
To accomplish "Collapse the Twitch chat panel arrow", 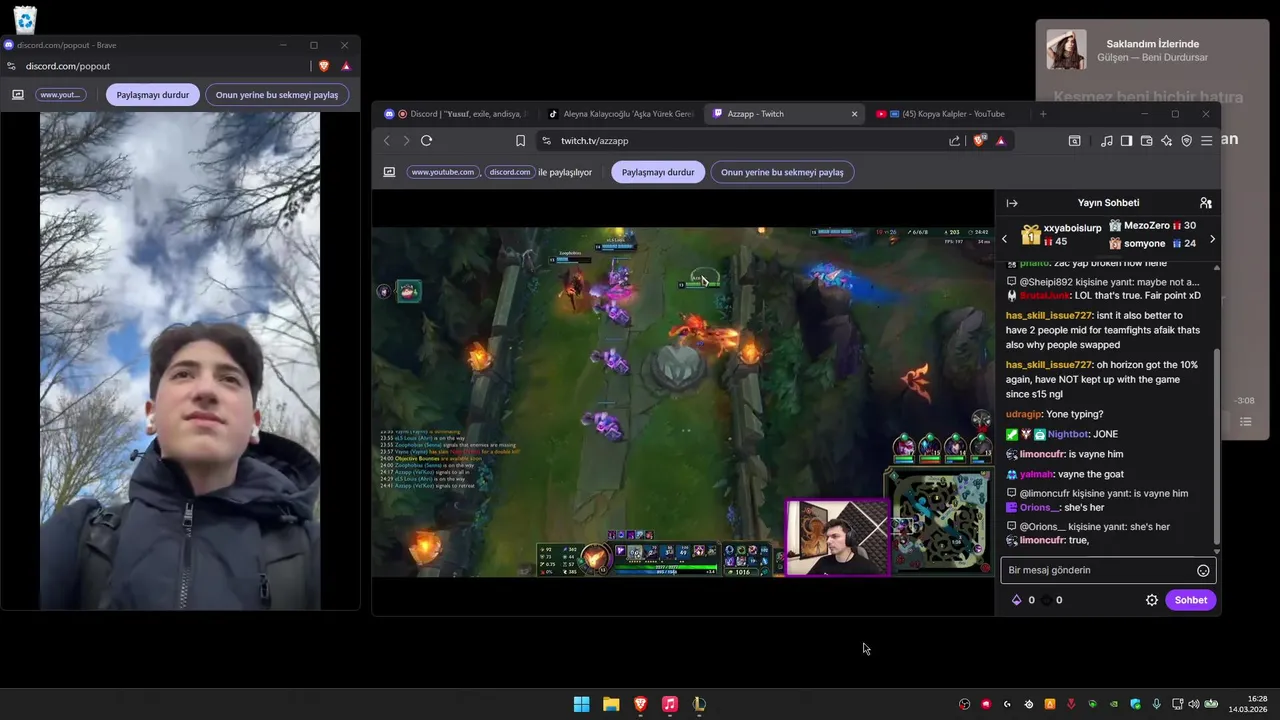I will pyautogui.click(x=1012, y=203).
